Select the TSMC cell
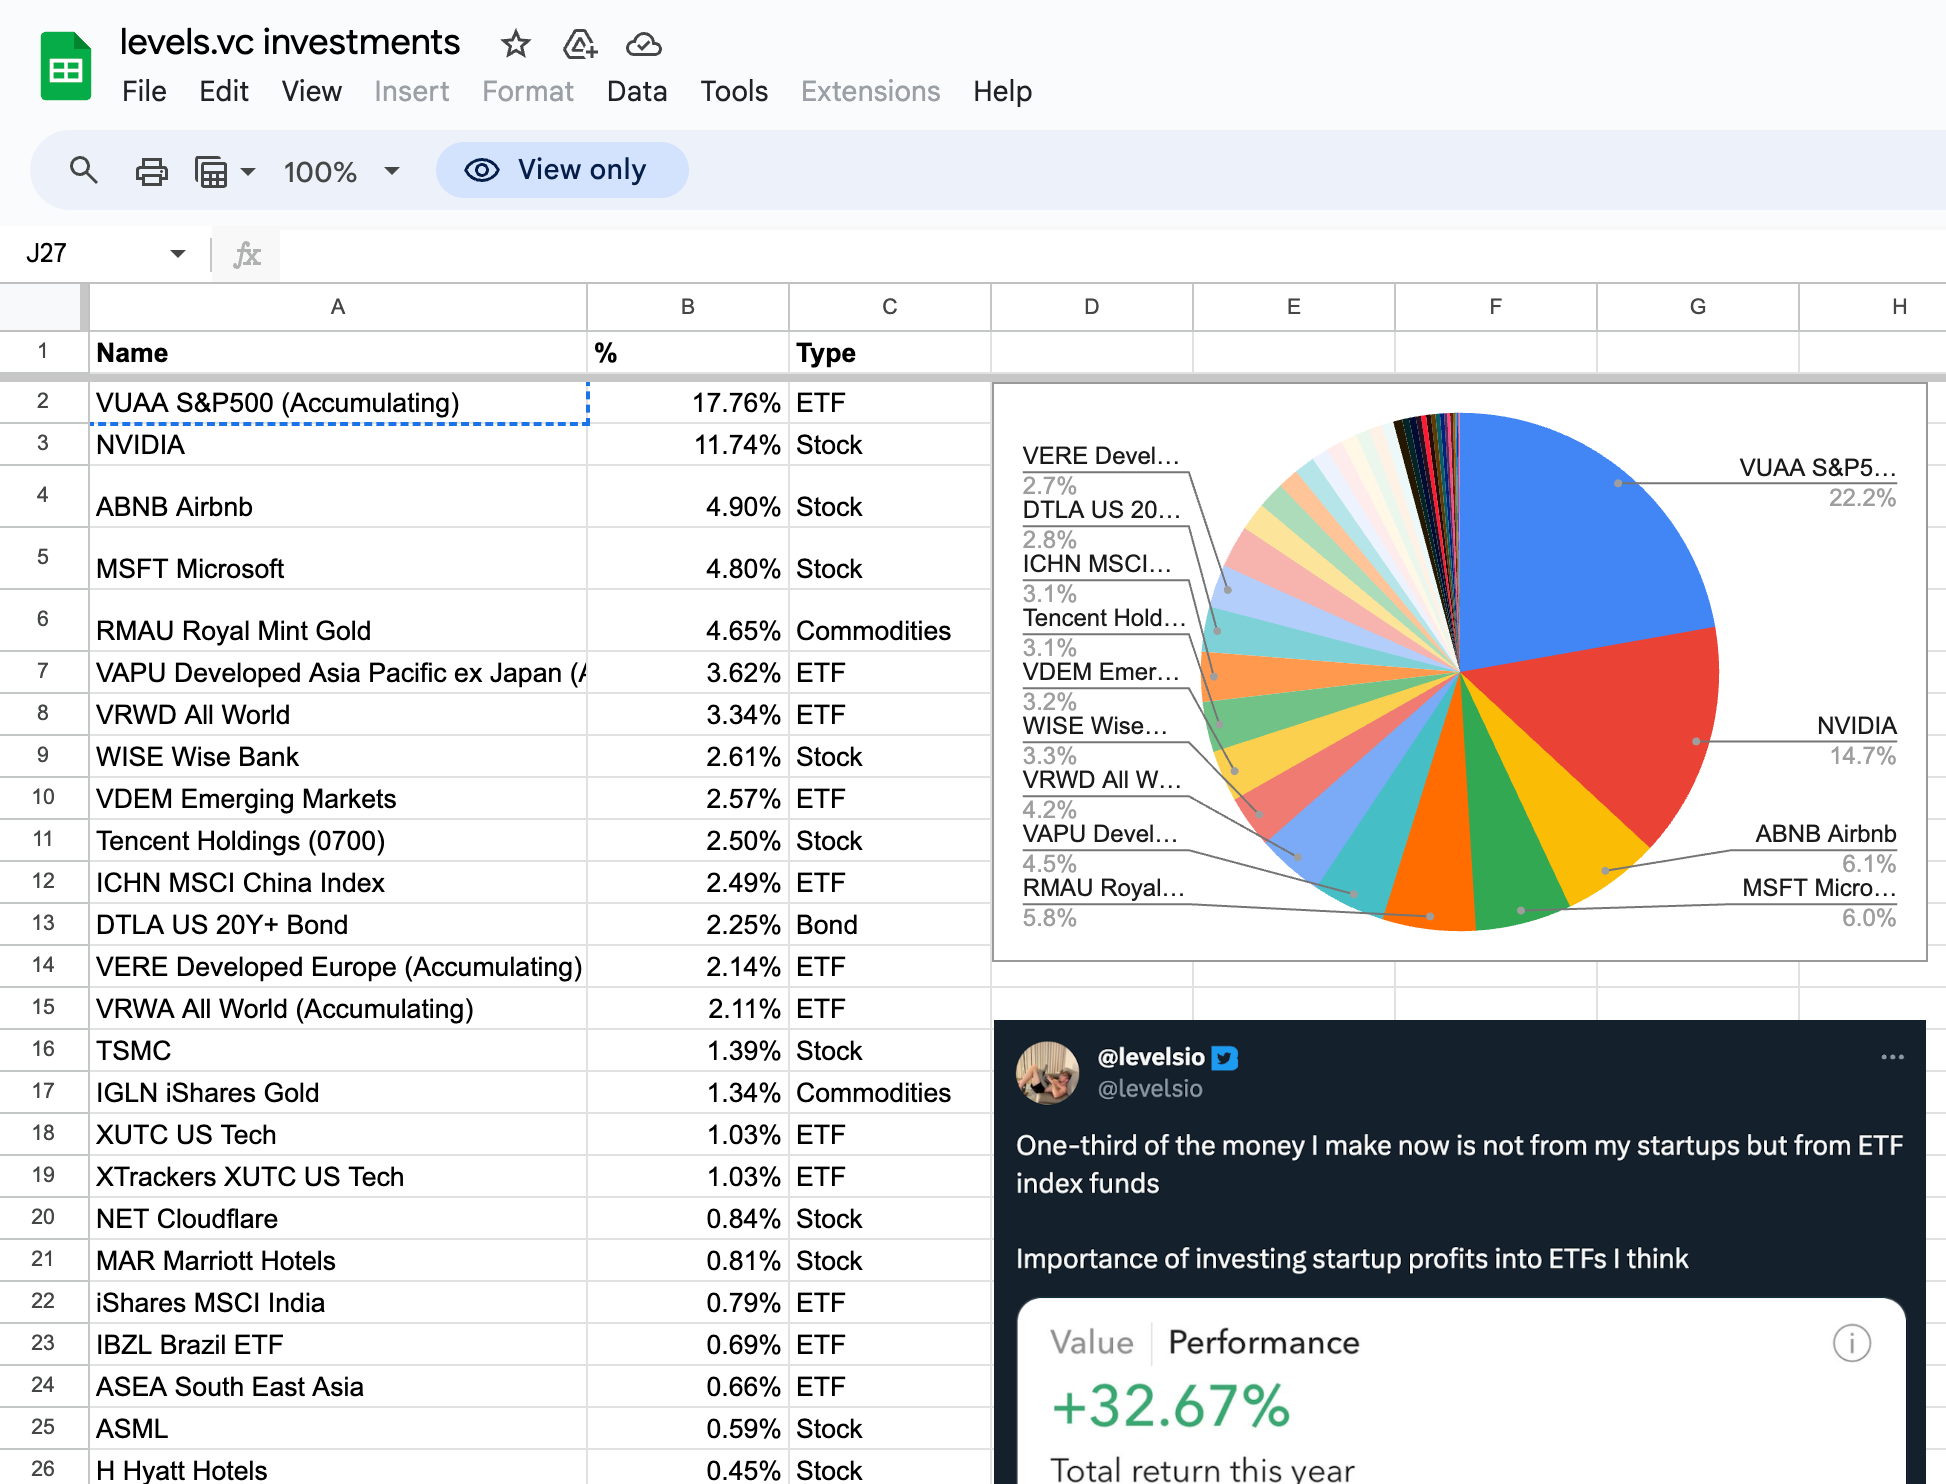The image size is (1946, 1484). (338, 1051)
